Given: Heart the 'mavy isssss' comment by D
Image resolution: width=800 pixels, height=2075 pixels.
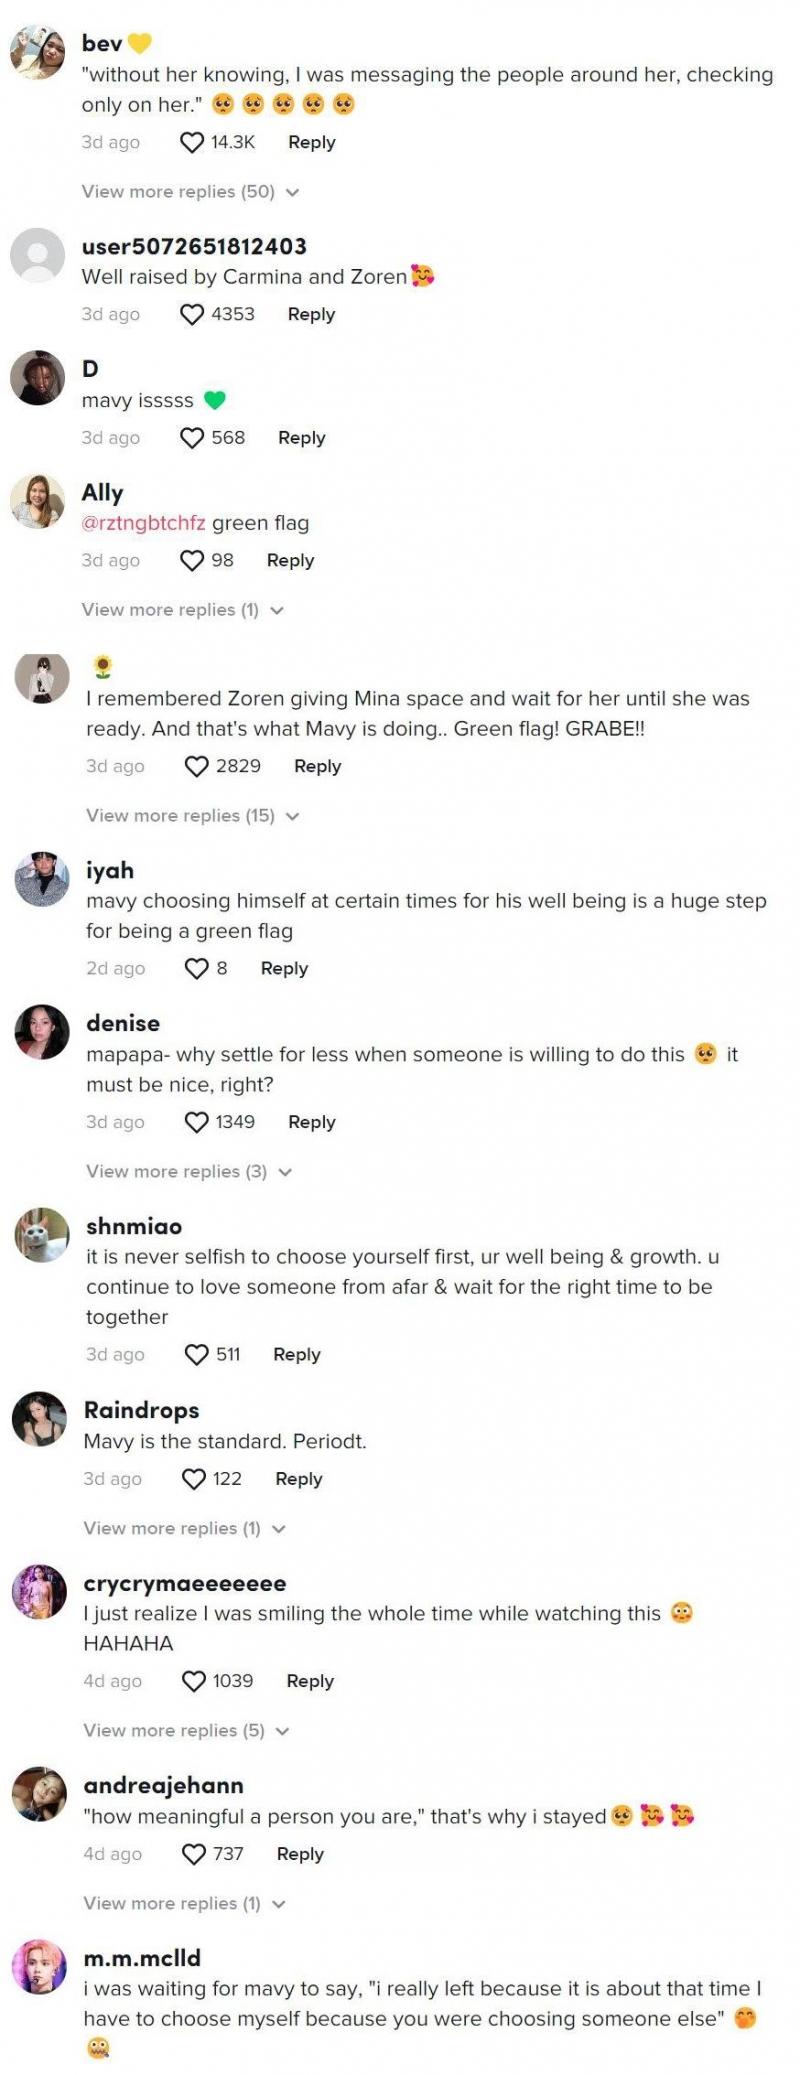Looking at the screenshot, I should tap(192, 438).
